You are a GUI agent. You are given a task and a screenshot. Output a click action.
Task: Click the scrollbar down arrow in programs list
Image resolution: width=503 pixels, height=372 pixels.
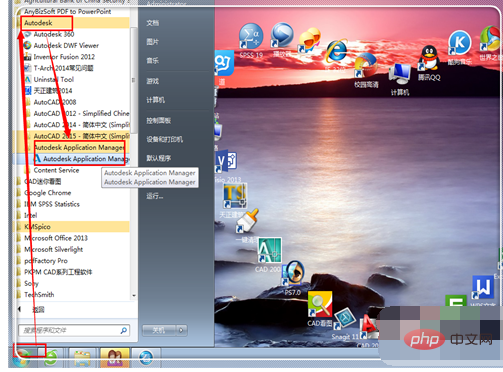point(134,295)
